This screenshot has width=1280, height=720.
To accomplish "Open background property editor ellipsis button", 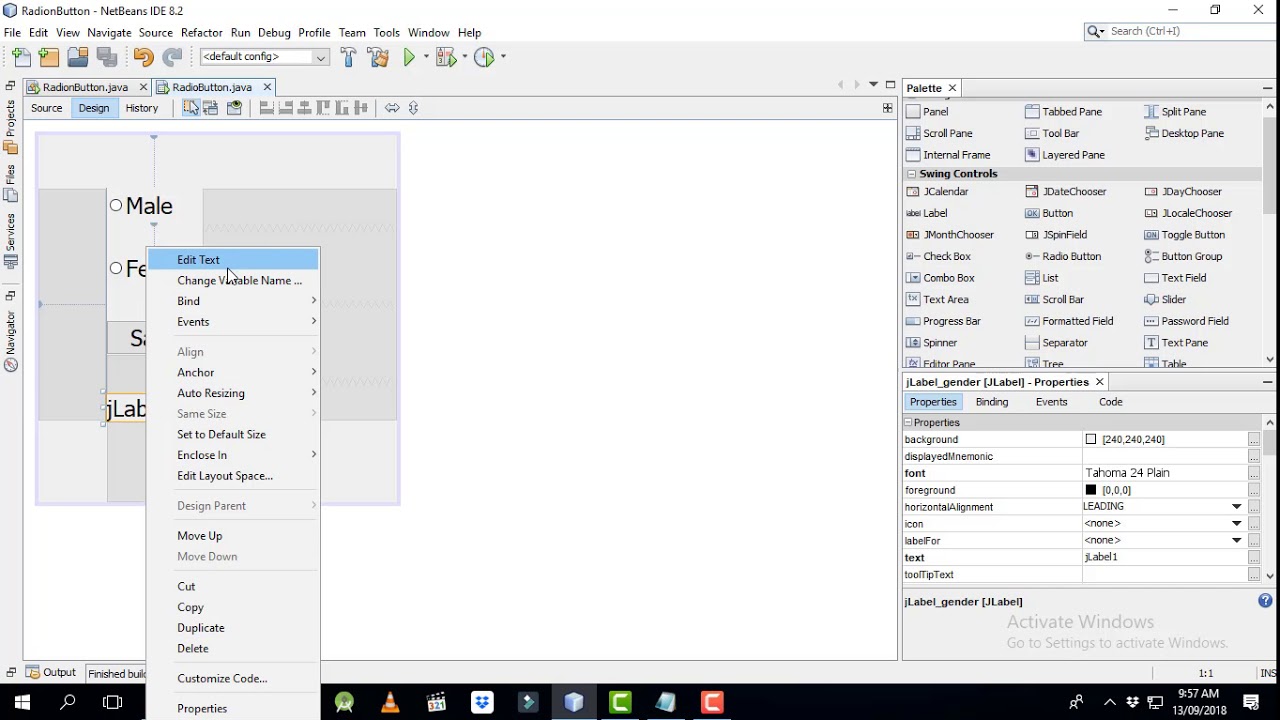I will pos(1253,440).
